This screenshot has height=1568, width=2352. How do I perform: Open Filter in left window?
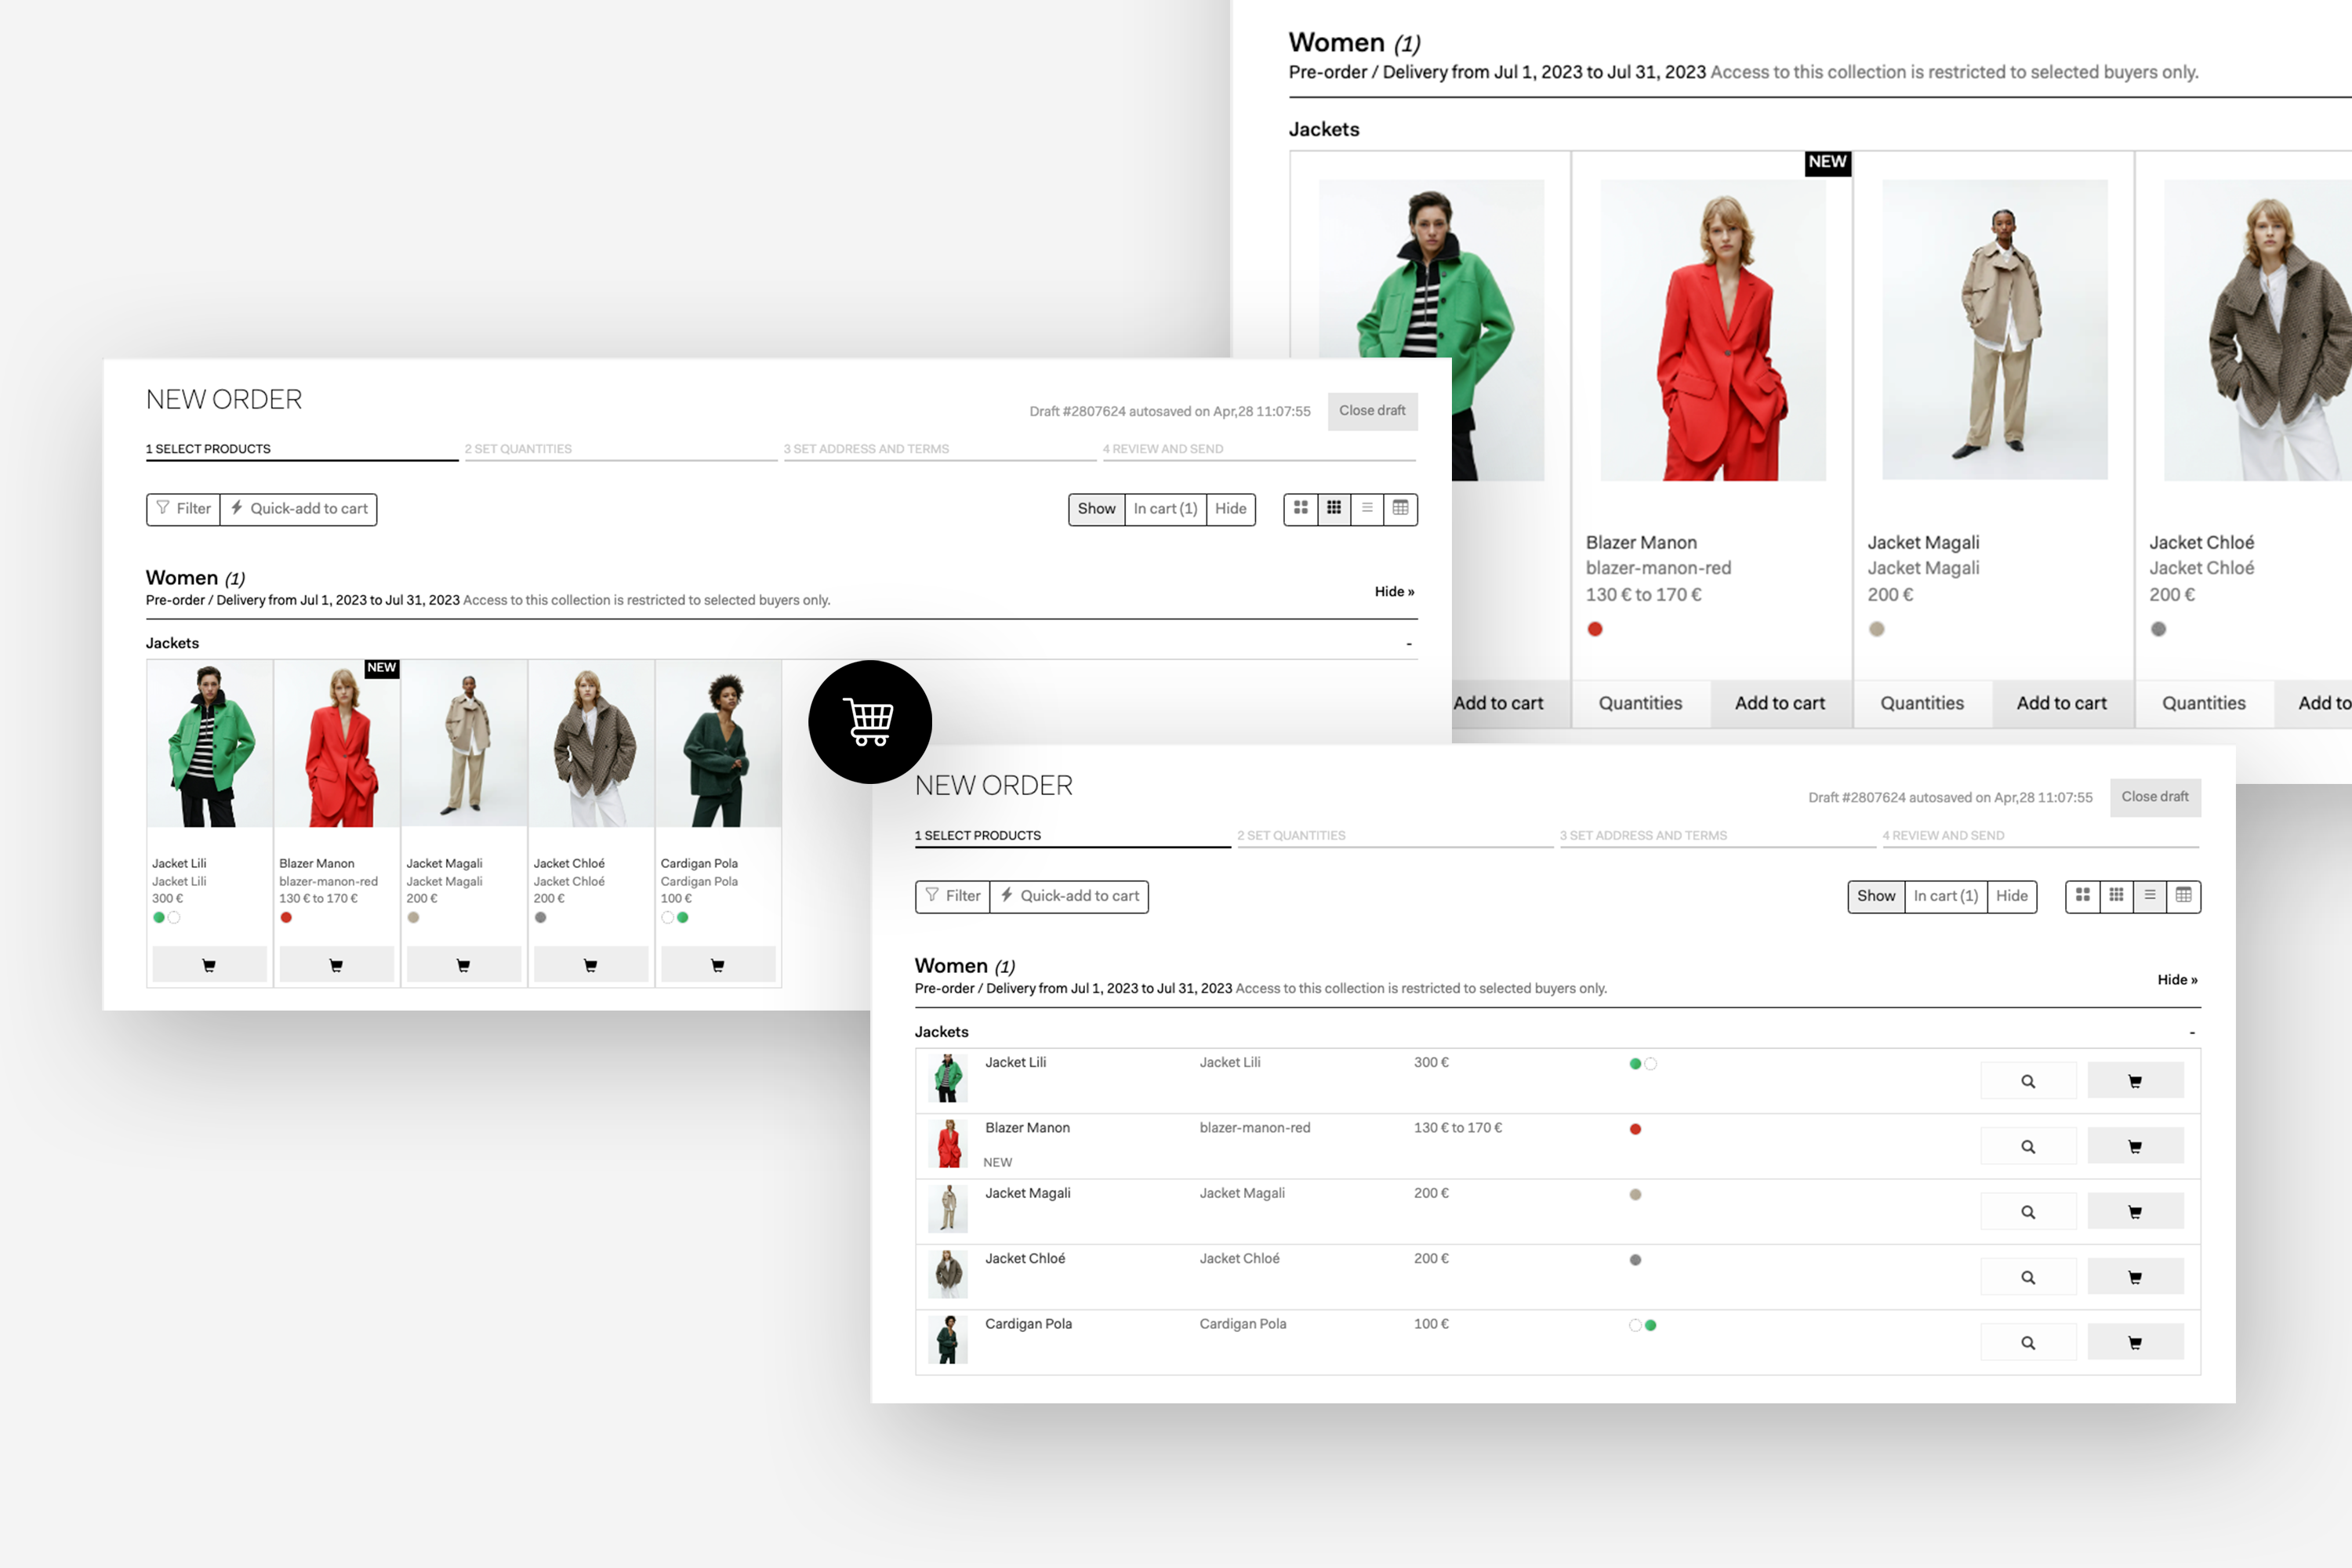click(184, 509)
